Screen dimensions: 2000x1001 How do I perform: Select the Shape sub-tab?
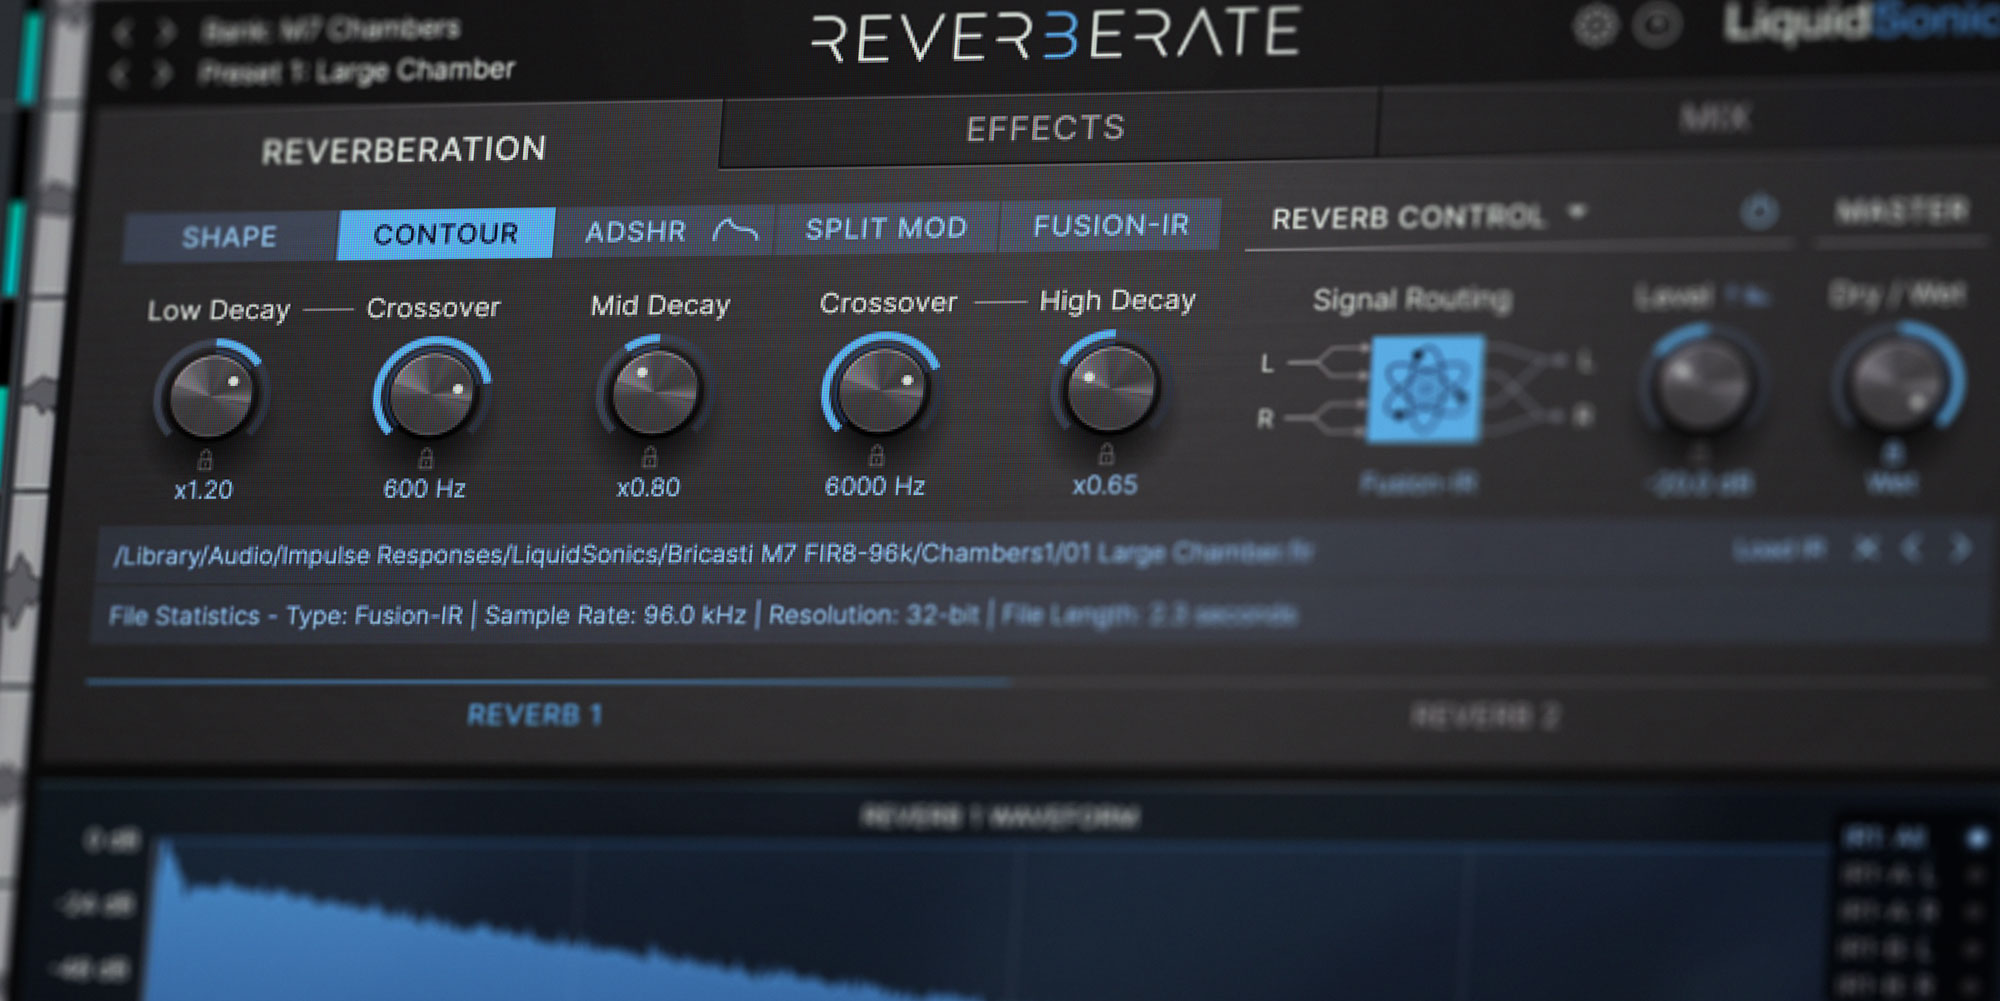(x=229, y=237)
